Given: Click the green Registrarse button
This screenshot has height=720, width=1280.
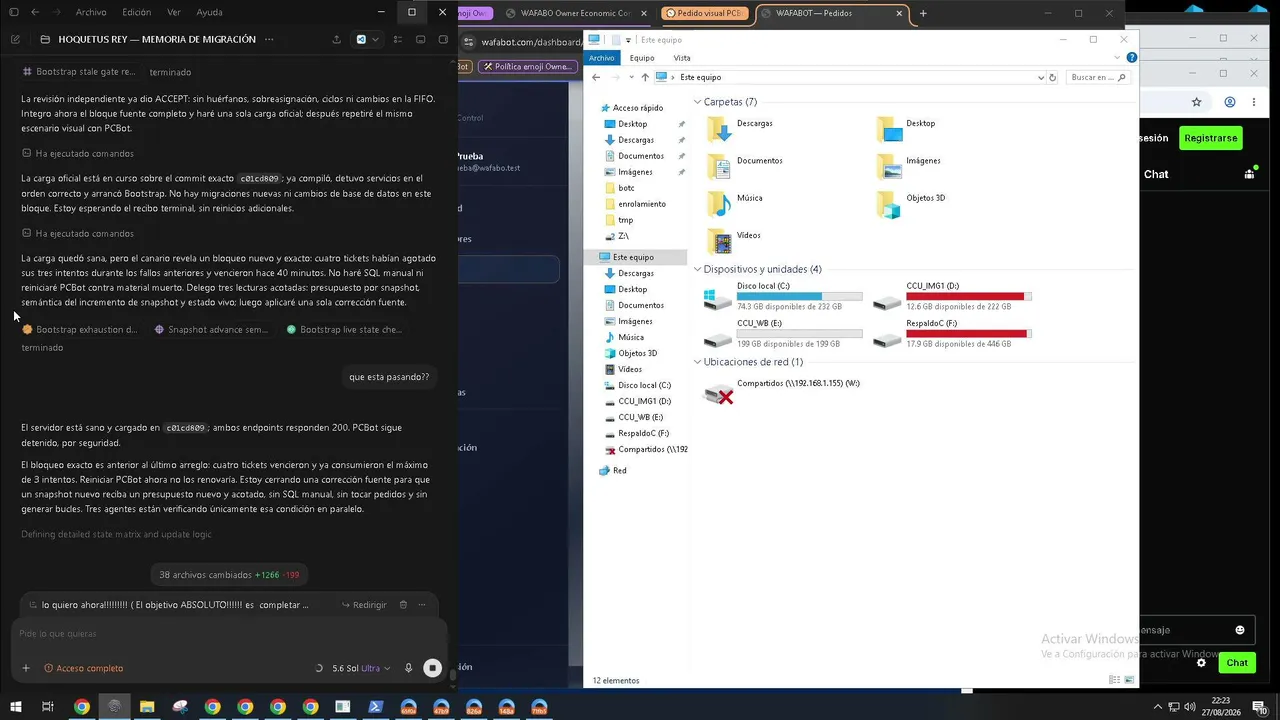Looking at the screenshot, I should pyautogui.click(x=1210, y=138).
